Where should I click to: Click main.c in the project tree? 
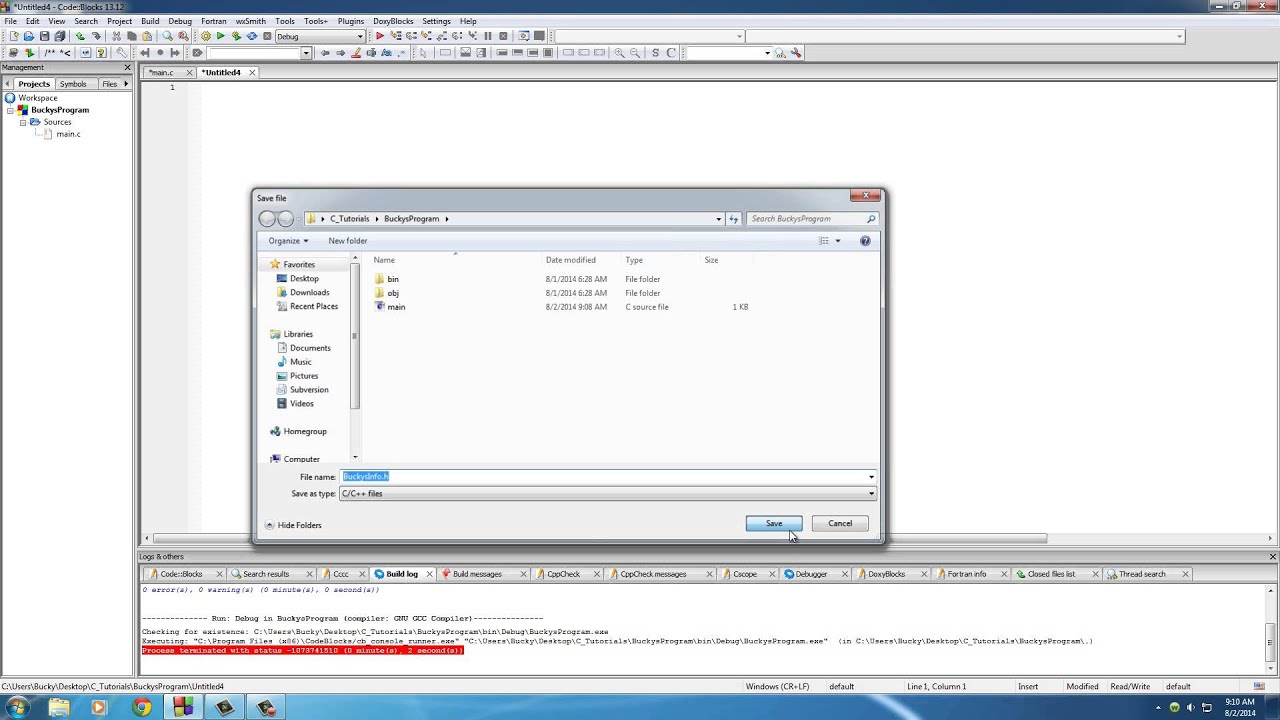pos(68,134)
